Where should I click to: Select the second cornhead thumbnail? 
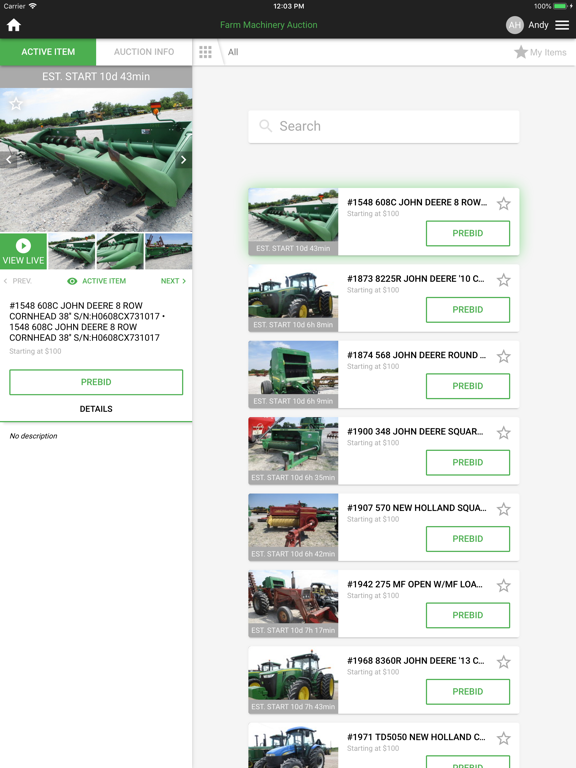120,251
